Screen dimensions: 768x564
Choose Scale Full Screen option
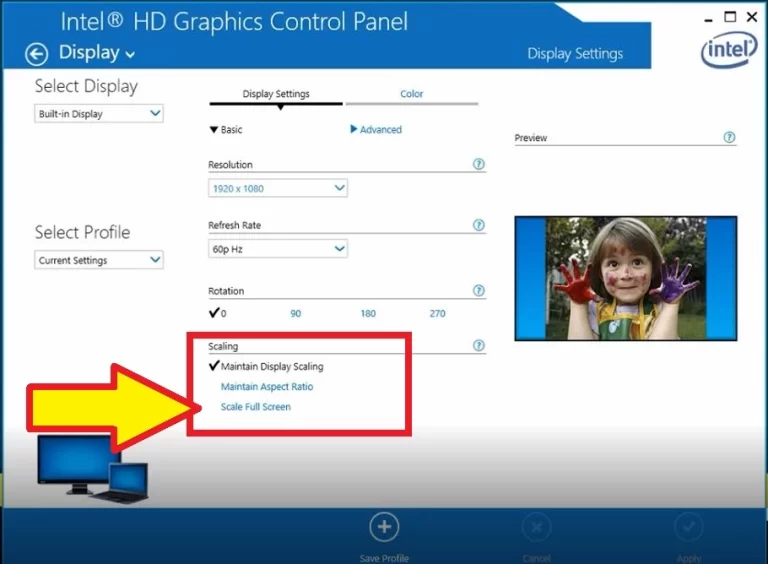[x=255, y=407]
